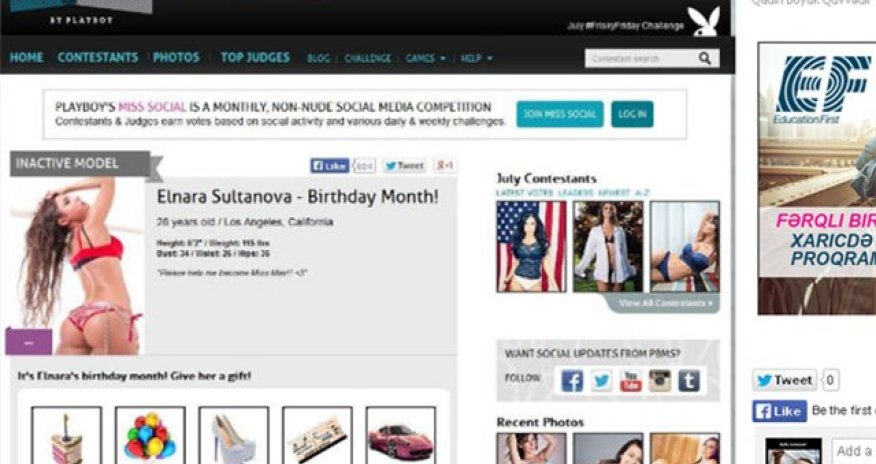Click the Log In button
The width and height of the screenshot is (876, 464).
tap(632, 114)
